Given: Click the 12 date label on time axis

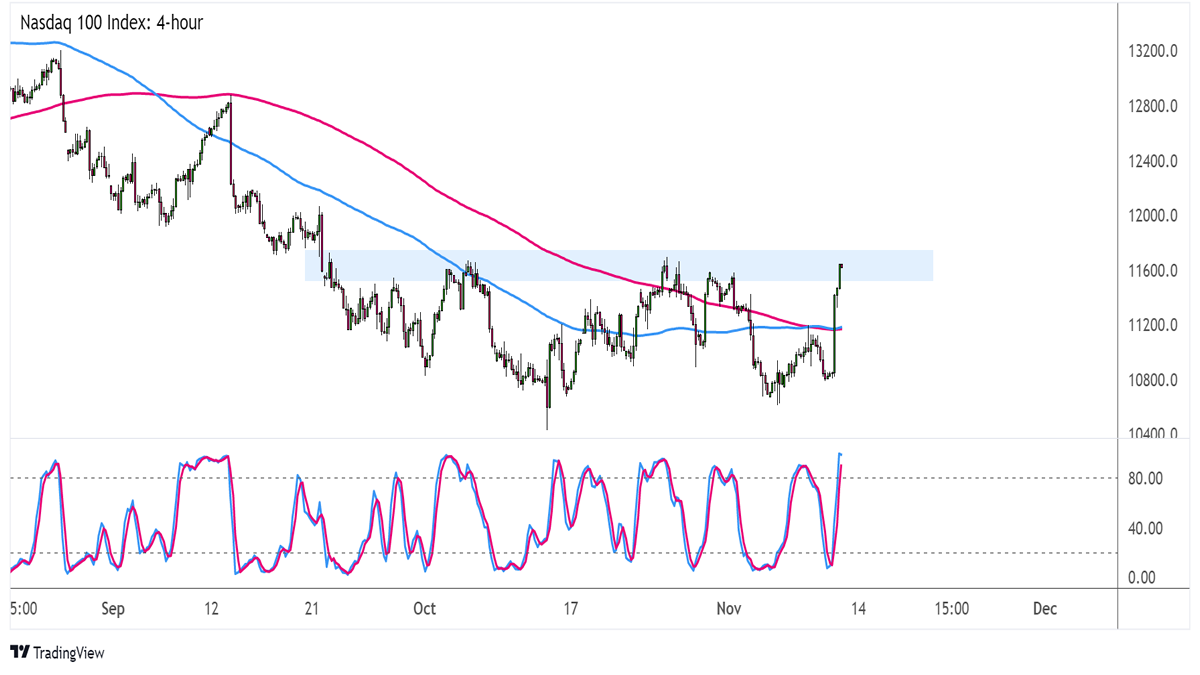Looking at the screenshot, I should coord(211,608).
